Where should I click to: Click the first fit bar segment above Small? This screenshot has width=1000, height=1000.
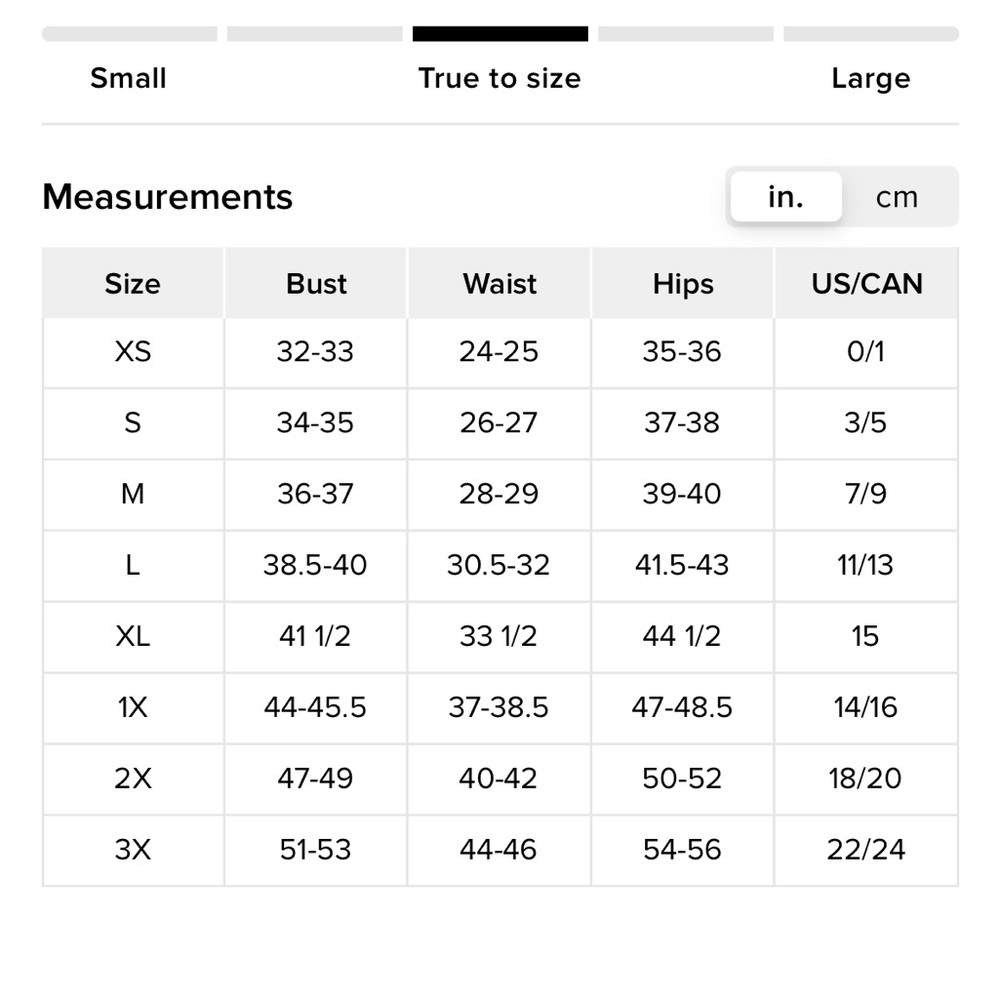coord(129,34)
